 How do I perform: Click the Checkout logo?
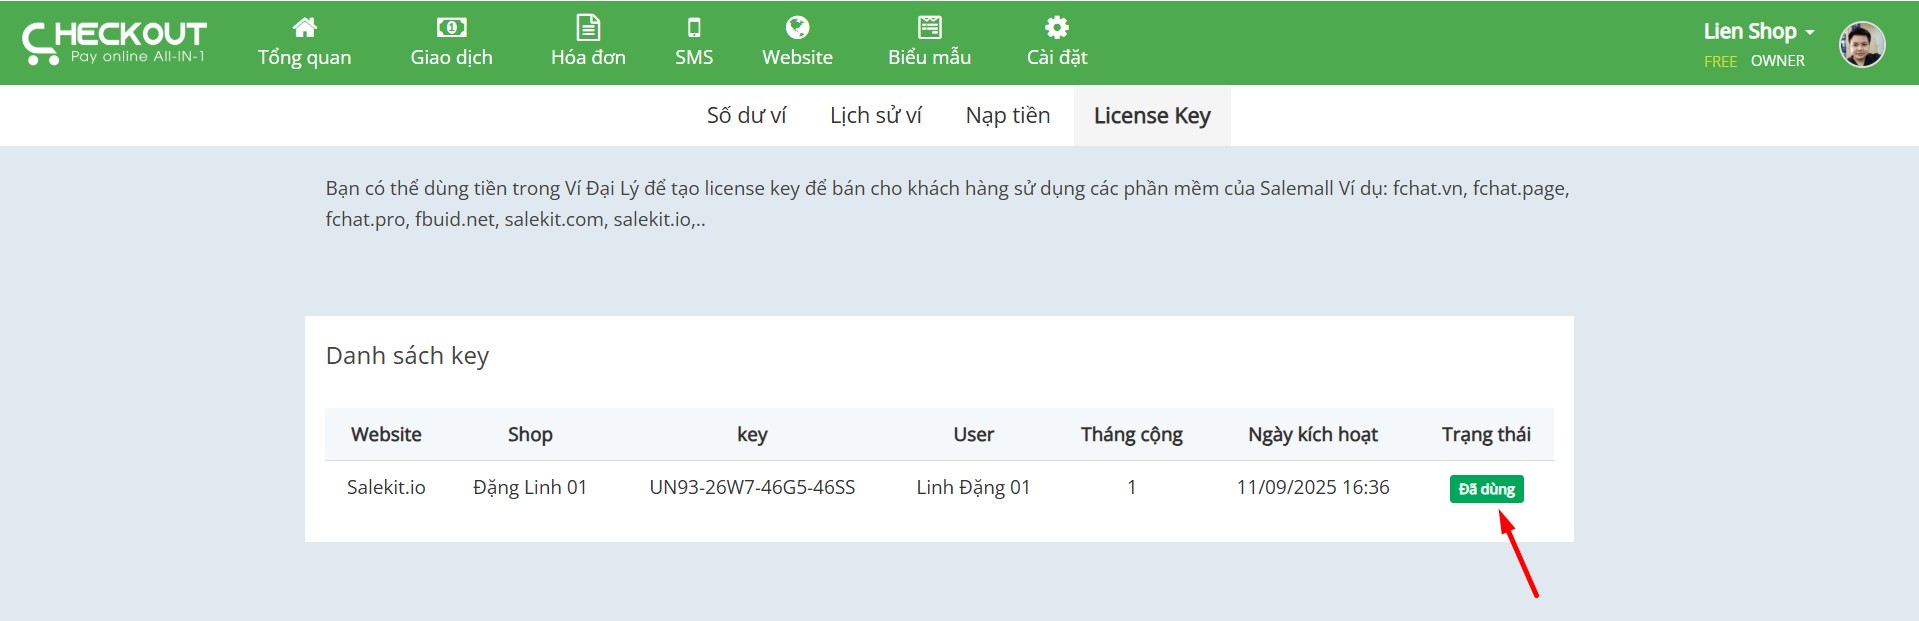(x=114, y=43)
